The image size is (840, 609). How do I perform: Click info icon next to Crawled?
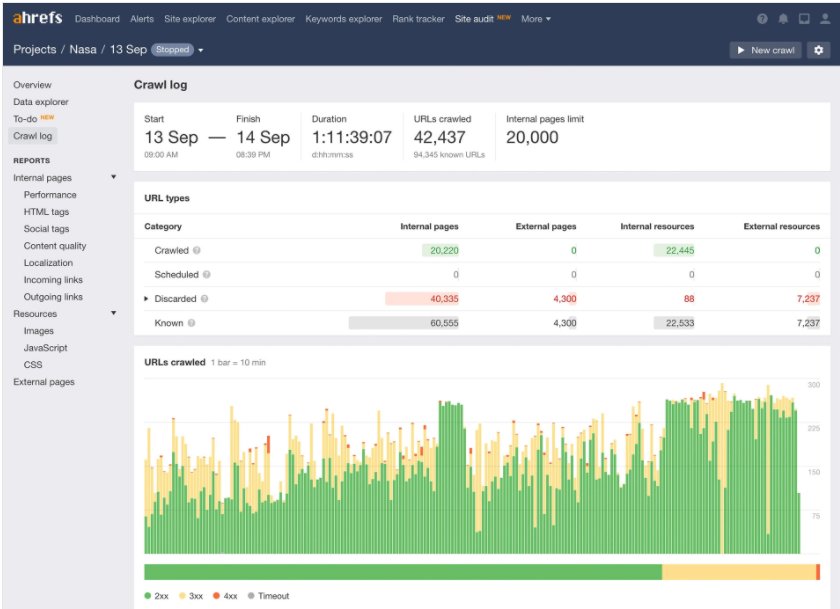[197, 251]
